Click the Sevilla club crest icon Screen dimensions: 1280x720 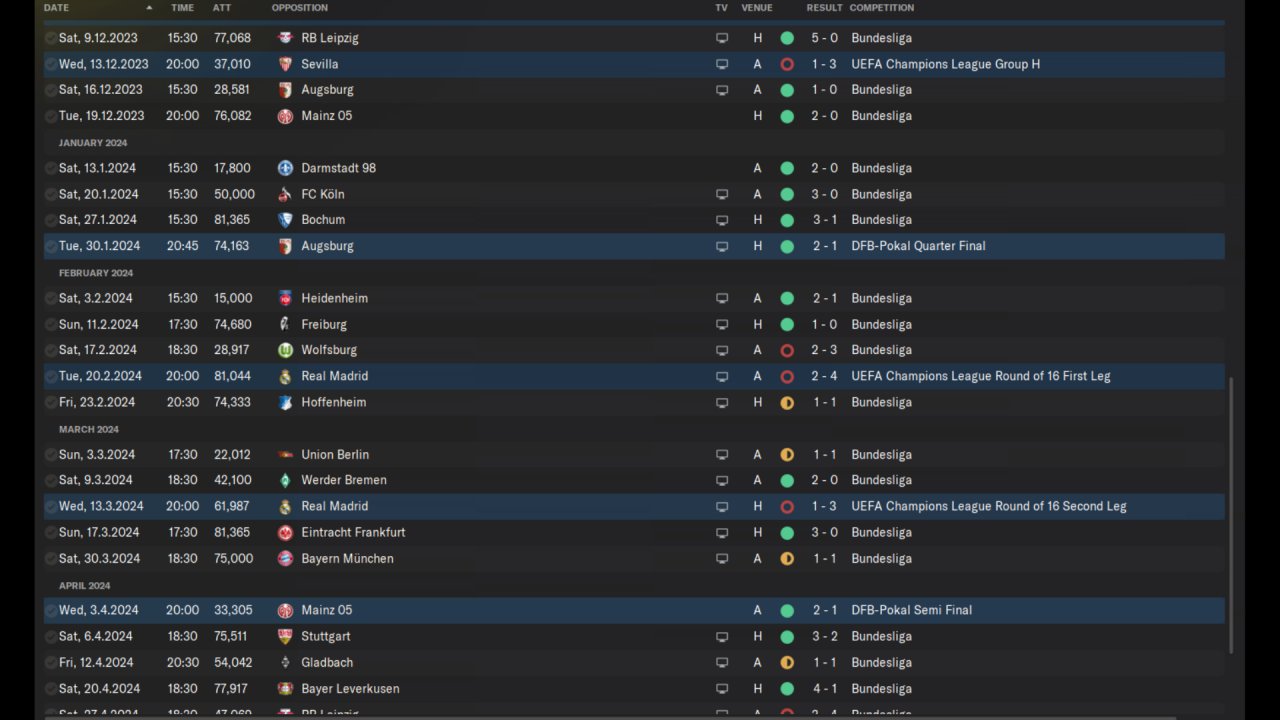coord(285,64)
